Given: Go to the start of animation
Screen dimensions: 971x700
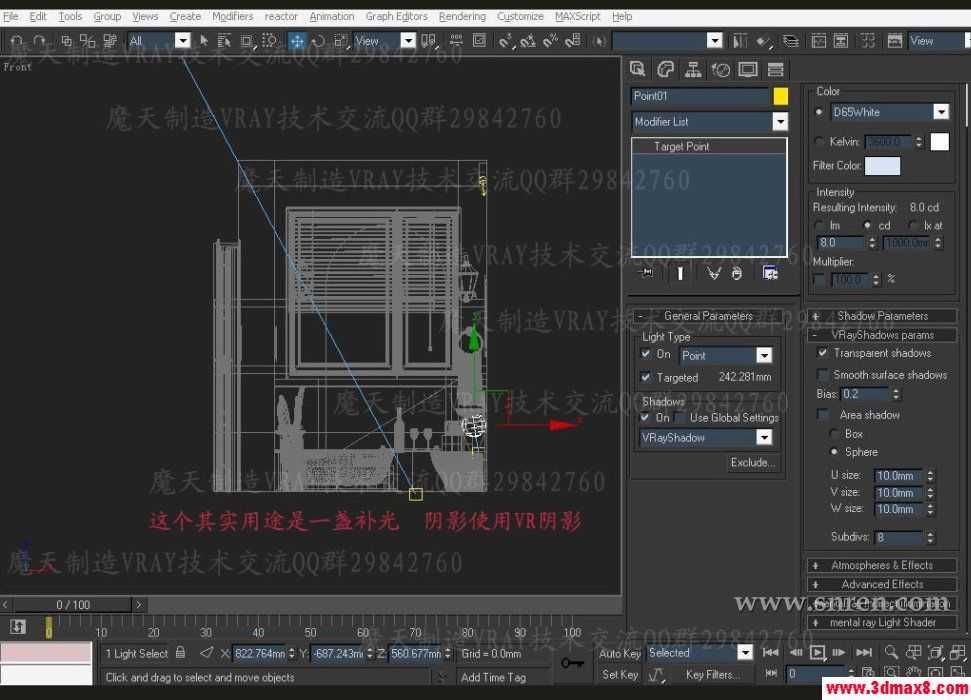Looking at the screenshot, I should pos(771,652).
